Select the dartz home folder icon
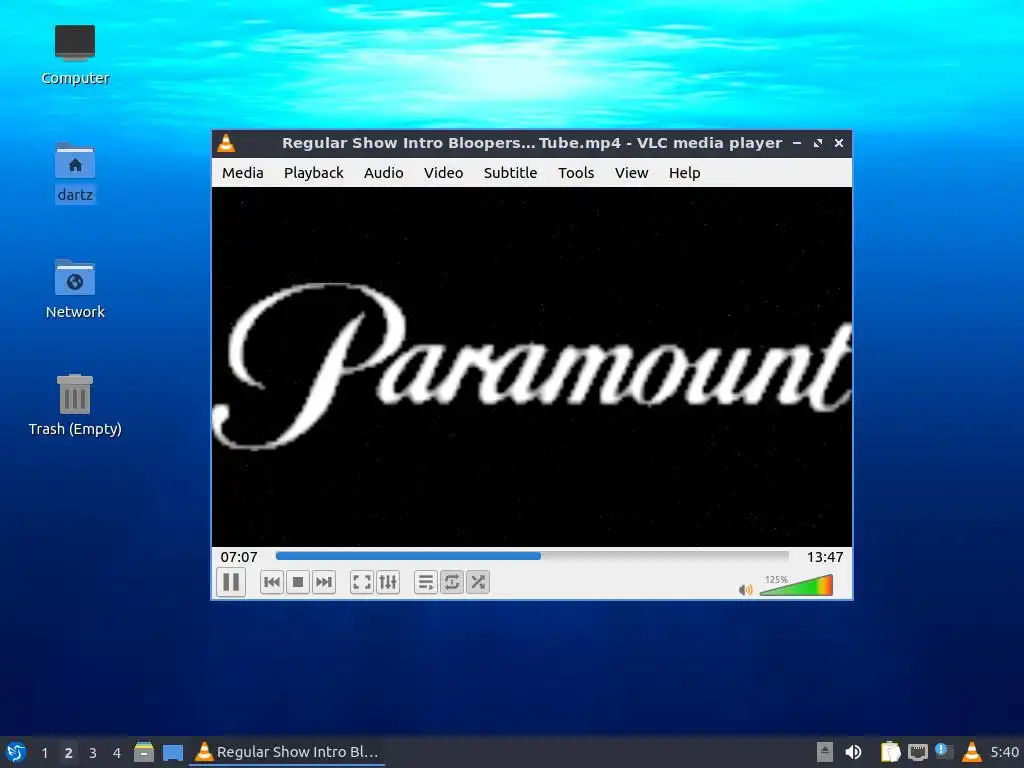1024x768 pixels. click(x=75, y=173)
